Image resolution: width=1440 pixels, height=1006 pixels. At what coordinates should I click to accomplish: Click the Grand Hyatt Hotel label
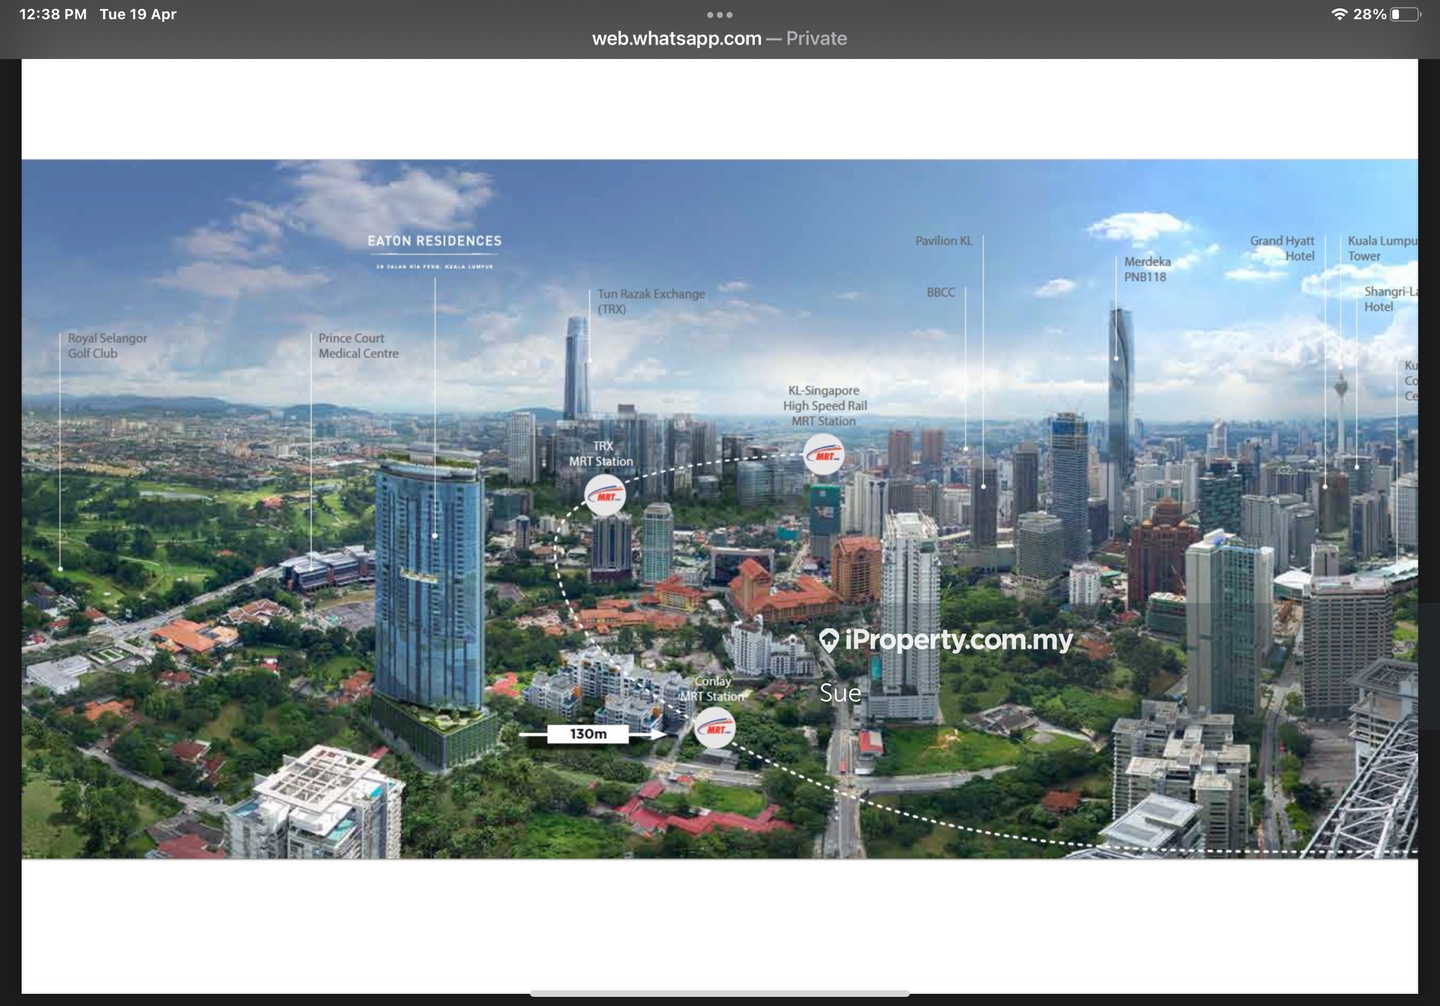pyautogui.click(x=1282, y=248)
